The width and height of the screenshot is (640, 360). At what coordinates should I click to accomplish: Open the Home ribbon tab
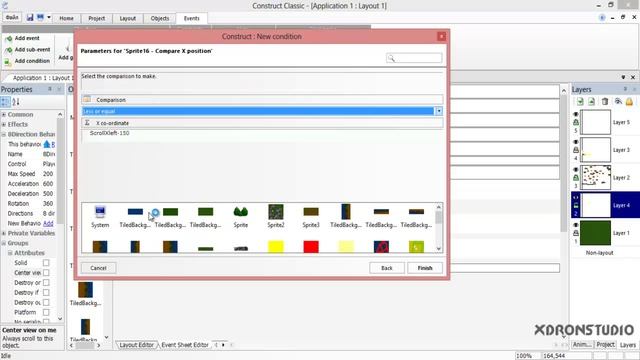point(66,18)
